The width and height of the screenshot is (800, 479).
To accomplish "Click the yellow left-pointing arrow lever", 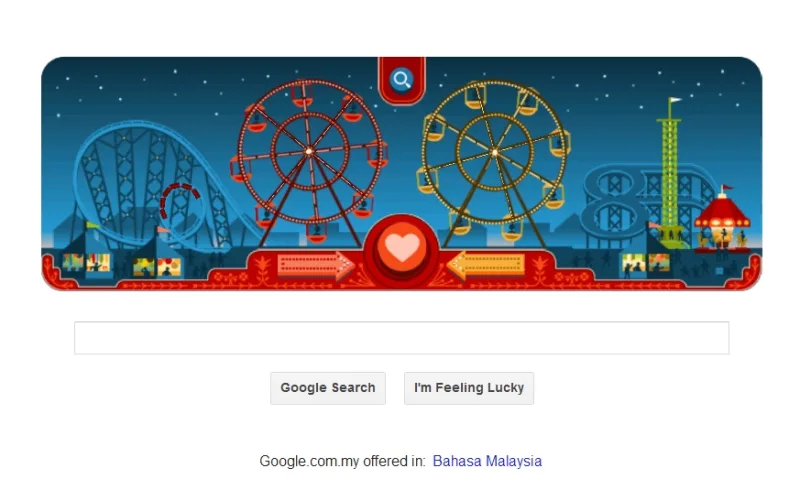I will tap(486, 265).
